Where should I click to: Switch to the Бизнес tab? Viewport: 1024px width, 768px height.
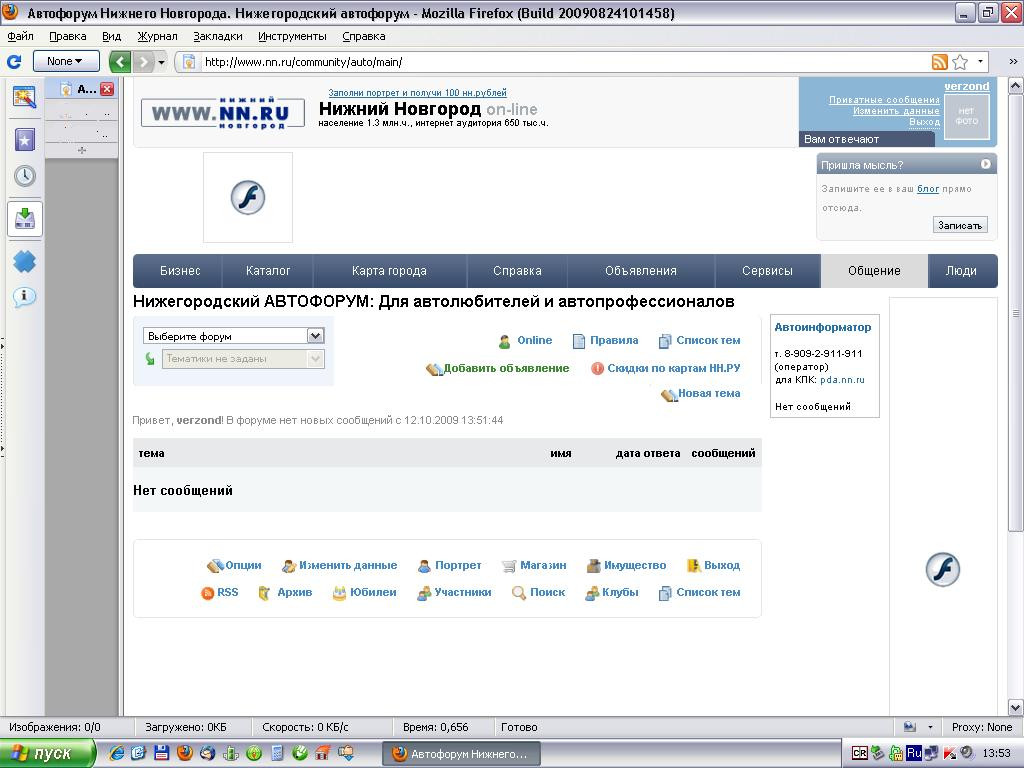tap(180, 271)
